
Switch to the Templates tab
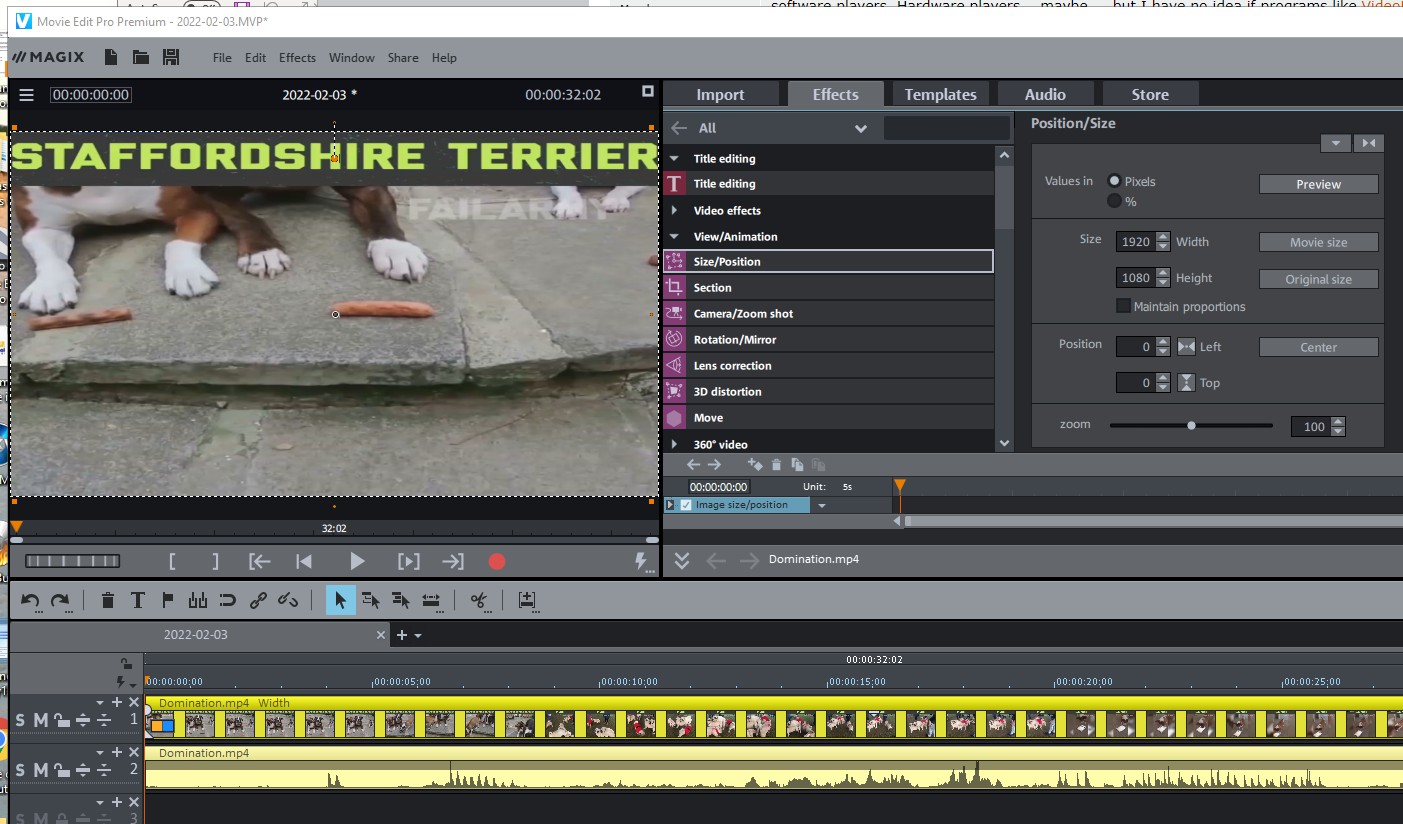(940, 94)
